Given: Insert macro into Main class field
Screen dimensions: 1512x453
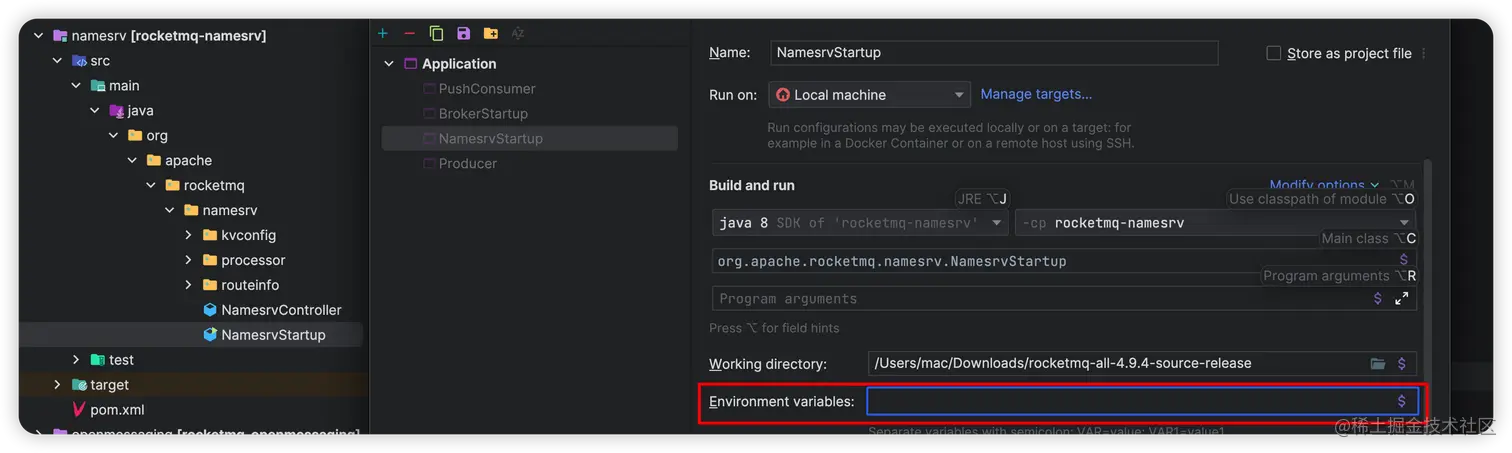Looking at the screenshot, I should coord(1403,259).
